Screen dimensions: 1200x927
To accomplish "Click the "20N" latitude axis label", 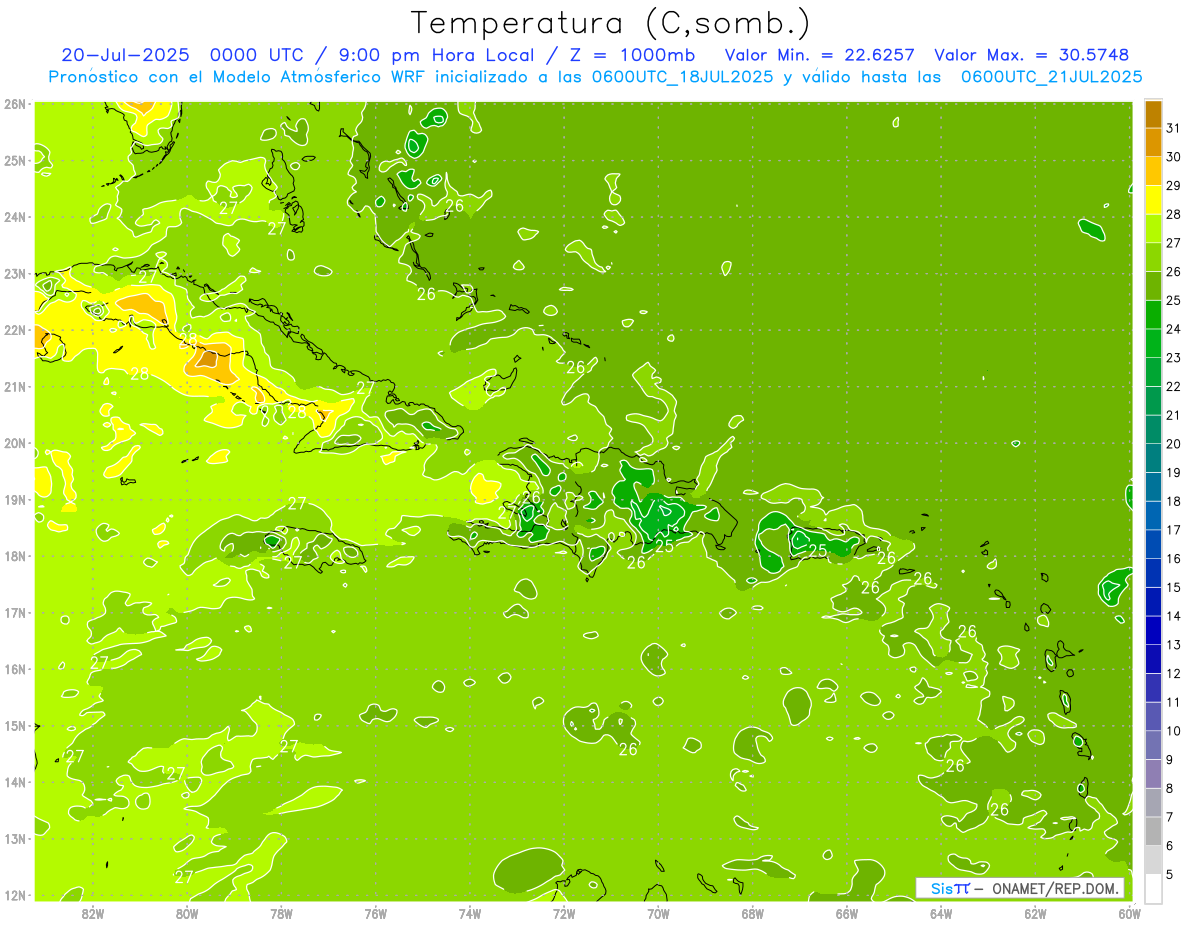I will (15, 443).
